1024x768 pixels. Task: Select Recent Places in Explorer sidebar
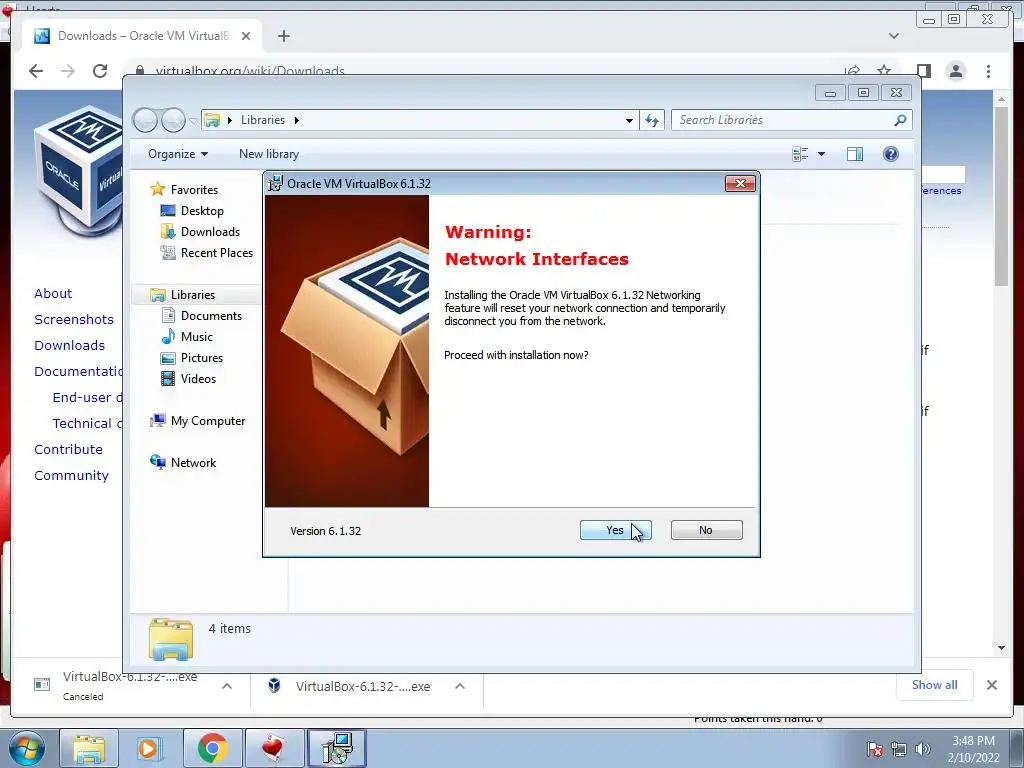coord(217,253)
